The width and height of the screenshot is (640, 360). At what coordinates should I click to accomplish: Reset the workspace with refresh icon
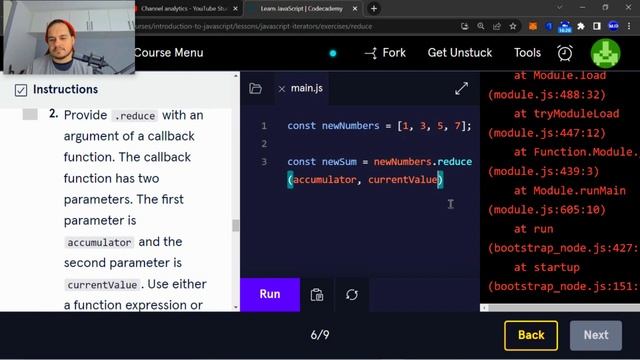pyautogui.click(x=352, y=294)
